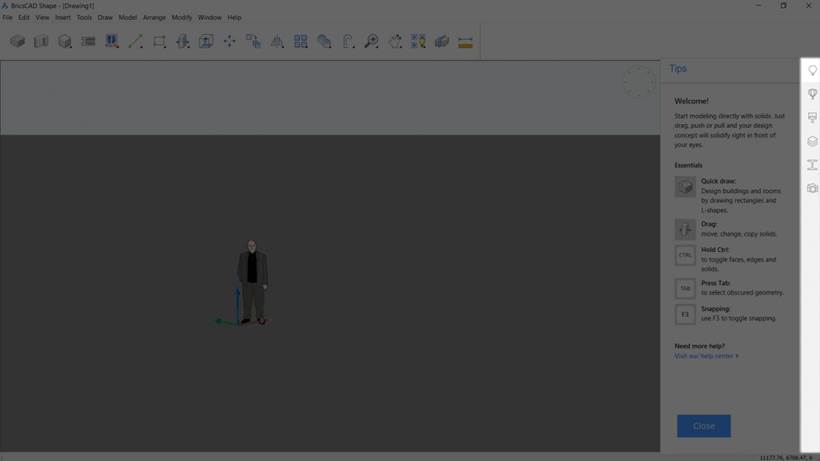Viewport: 820px width, 461px height.
Task: Click the Quick draw tip thumbnail
Action: coord(685,187)
